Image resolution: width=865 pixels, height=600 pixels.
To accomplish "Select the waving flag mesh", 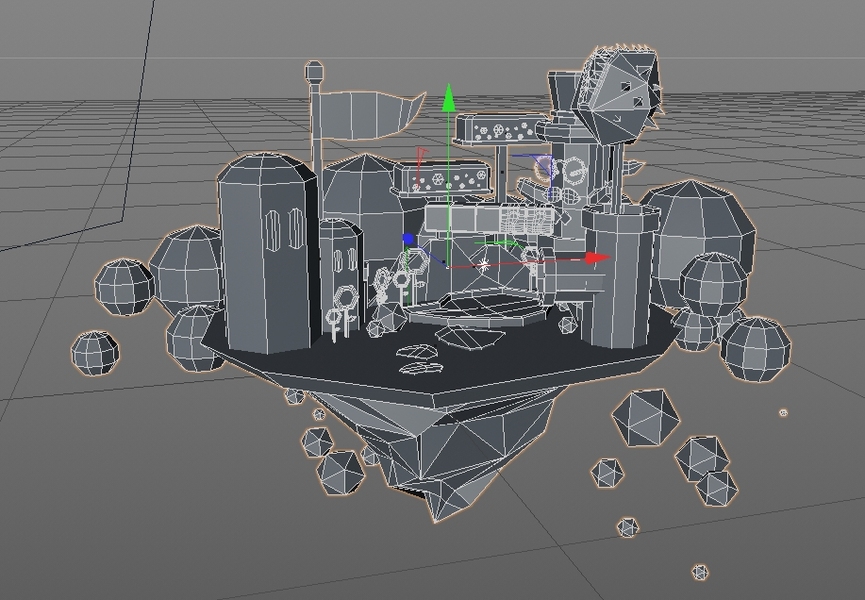I will (x=371, y=115).
